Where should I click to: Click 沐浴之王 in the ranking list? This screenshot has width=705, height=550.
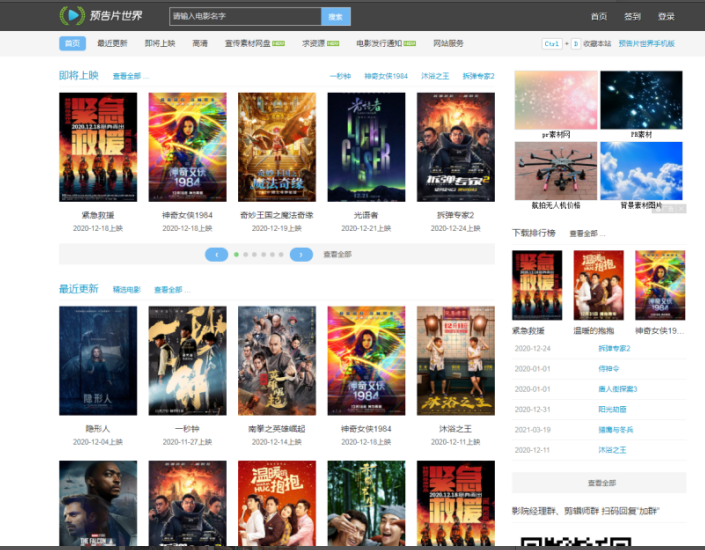(x=612, y=450)
